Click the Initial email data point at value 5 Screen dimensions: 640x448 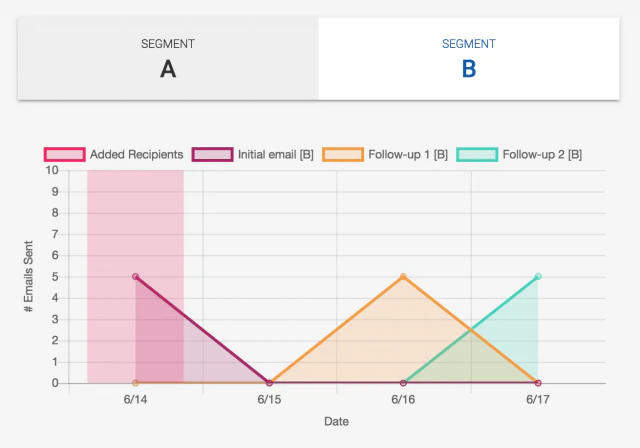[x=135, y=277]
